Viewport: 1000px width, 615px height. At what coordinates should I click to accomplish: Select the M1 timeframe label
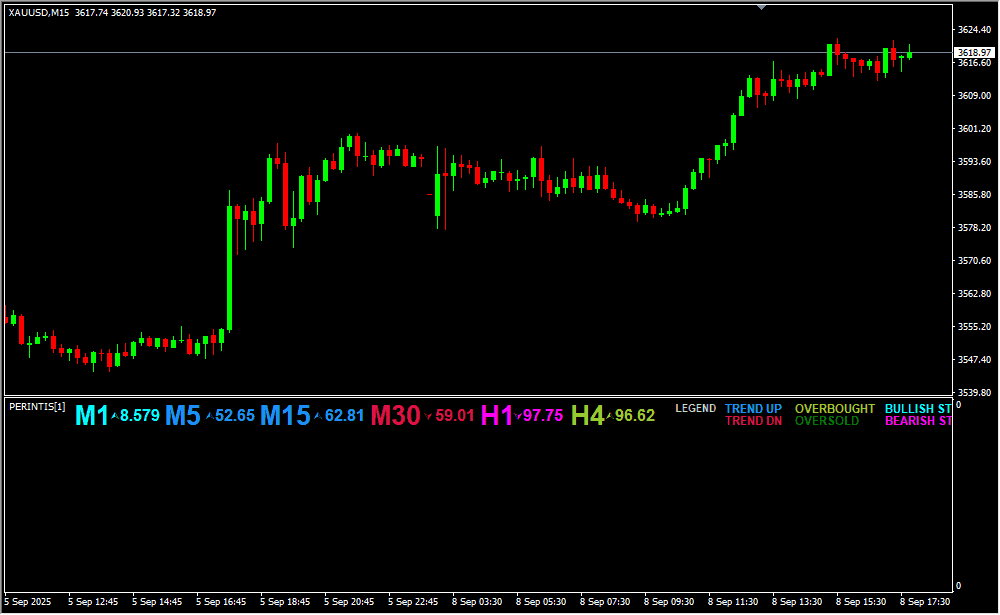(x=91, y=416)
